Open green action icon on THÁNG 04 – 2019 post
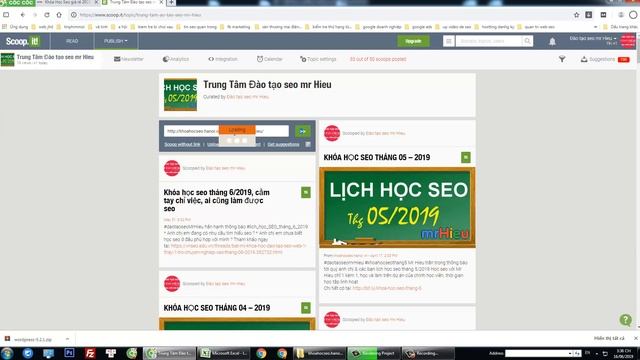This screenshot has height=360, width=640. [306, 308]
